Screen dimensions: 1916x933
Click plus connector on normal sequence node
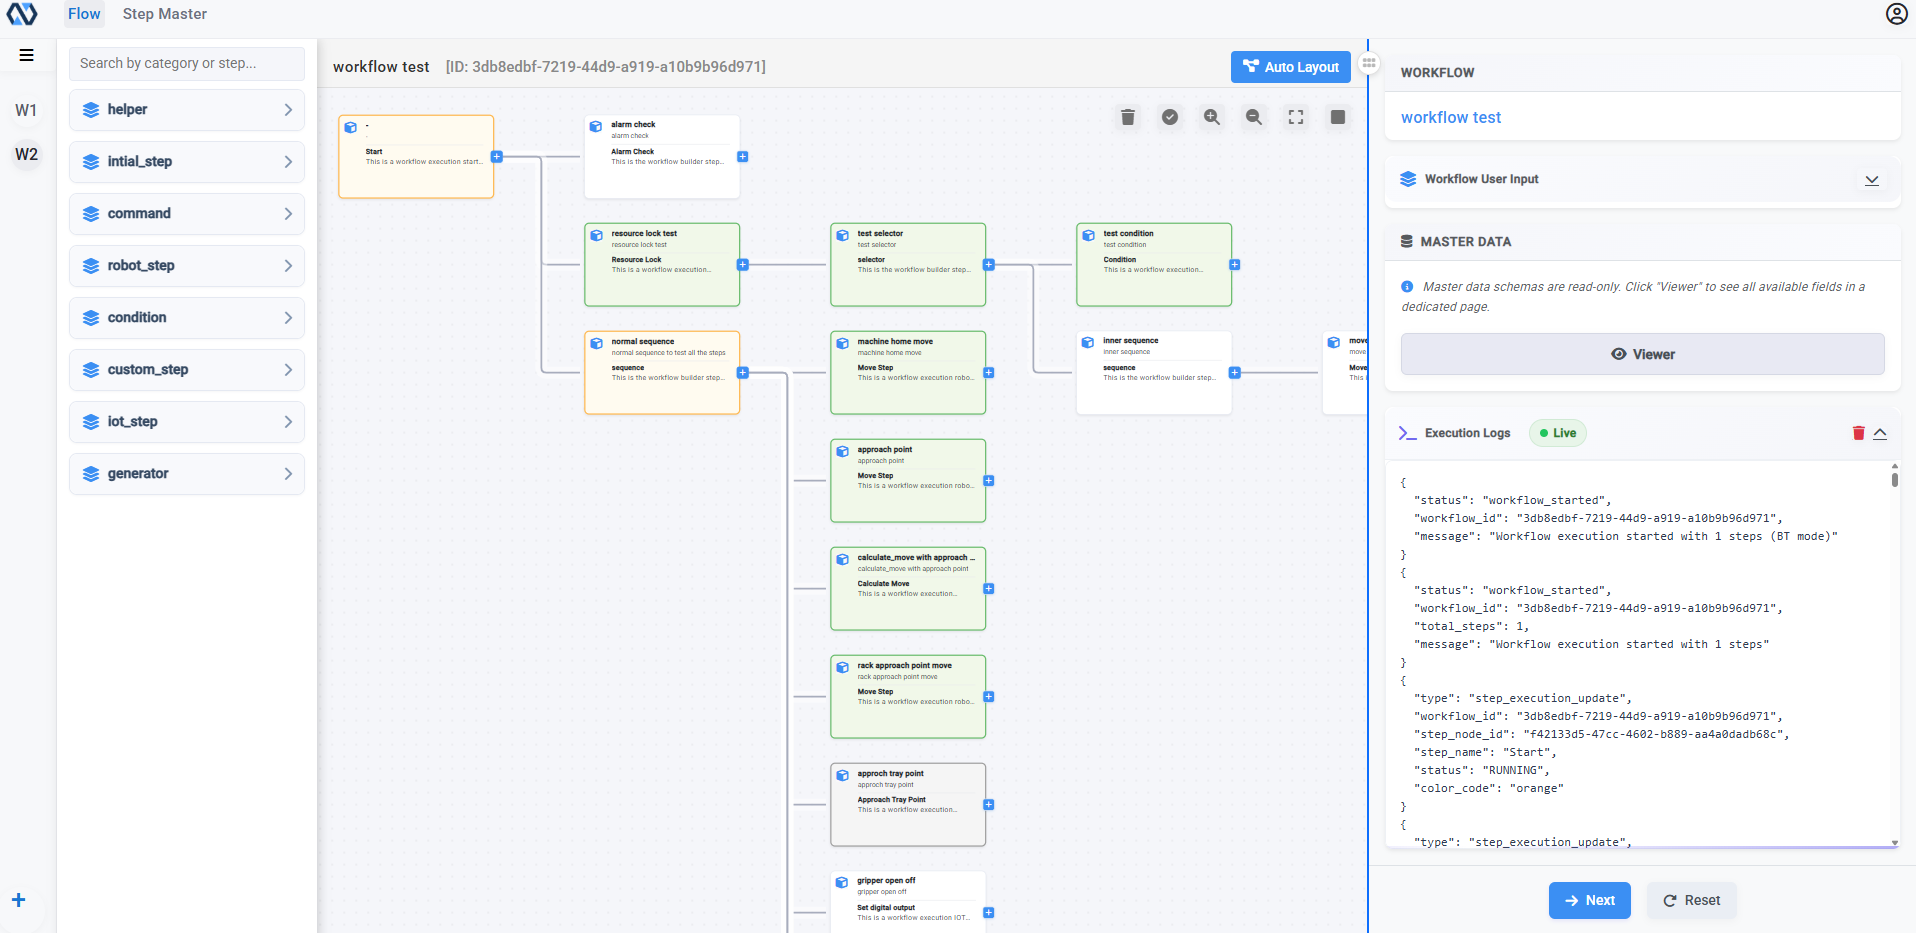tap(743, 373)
